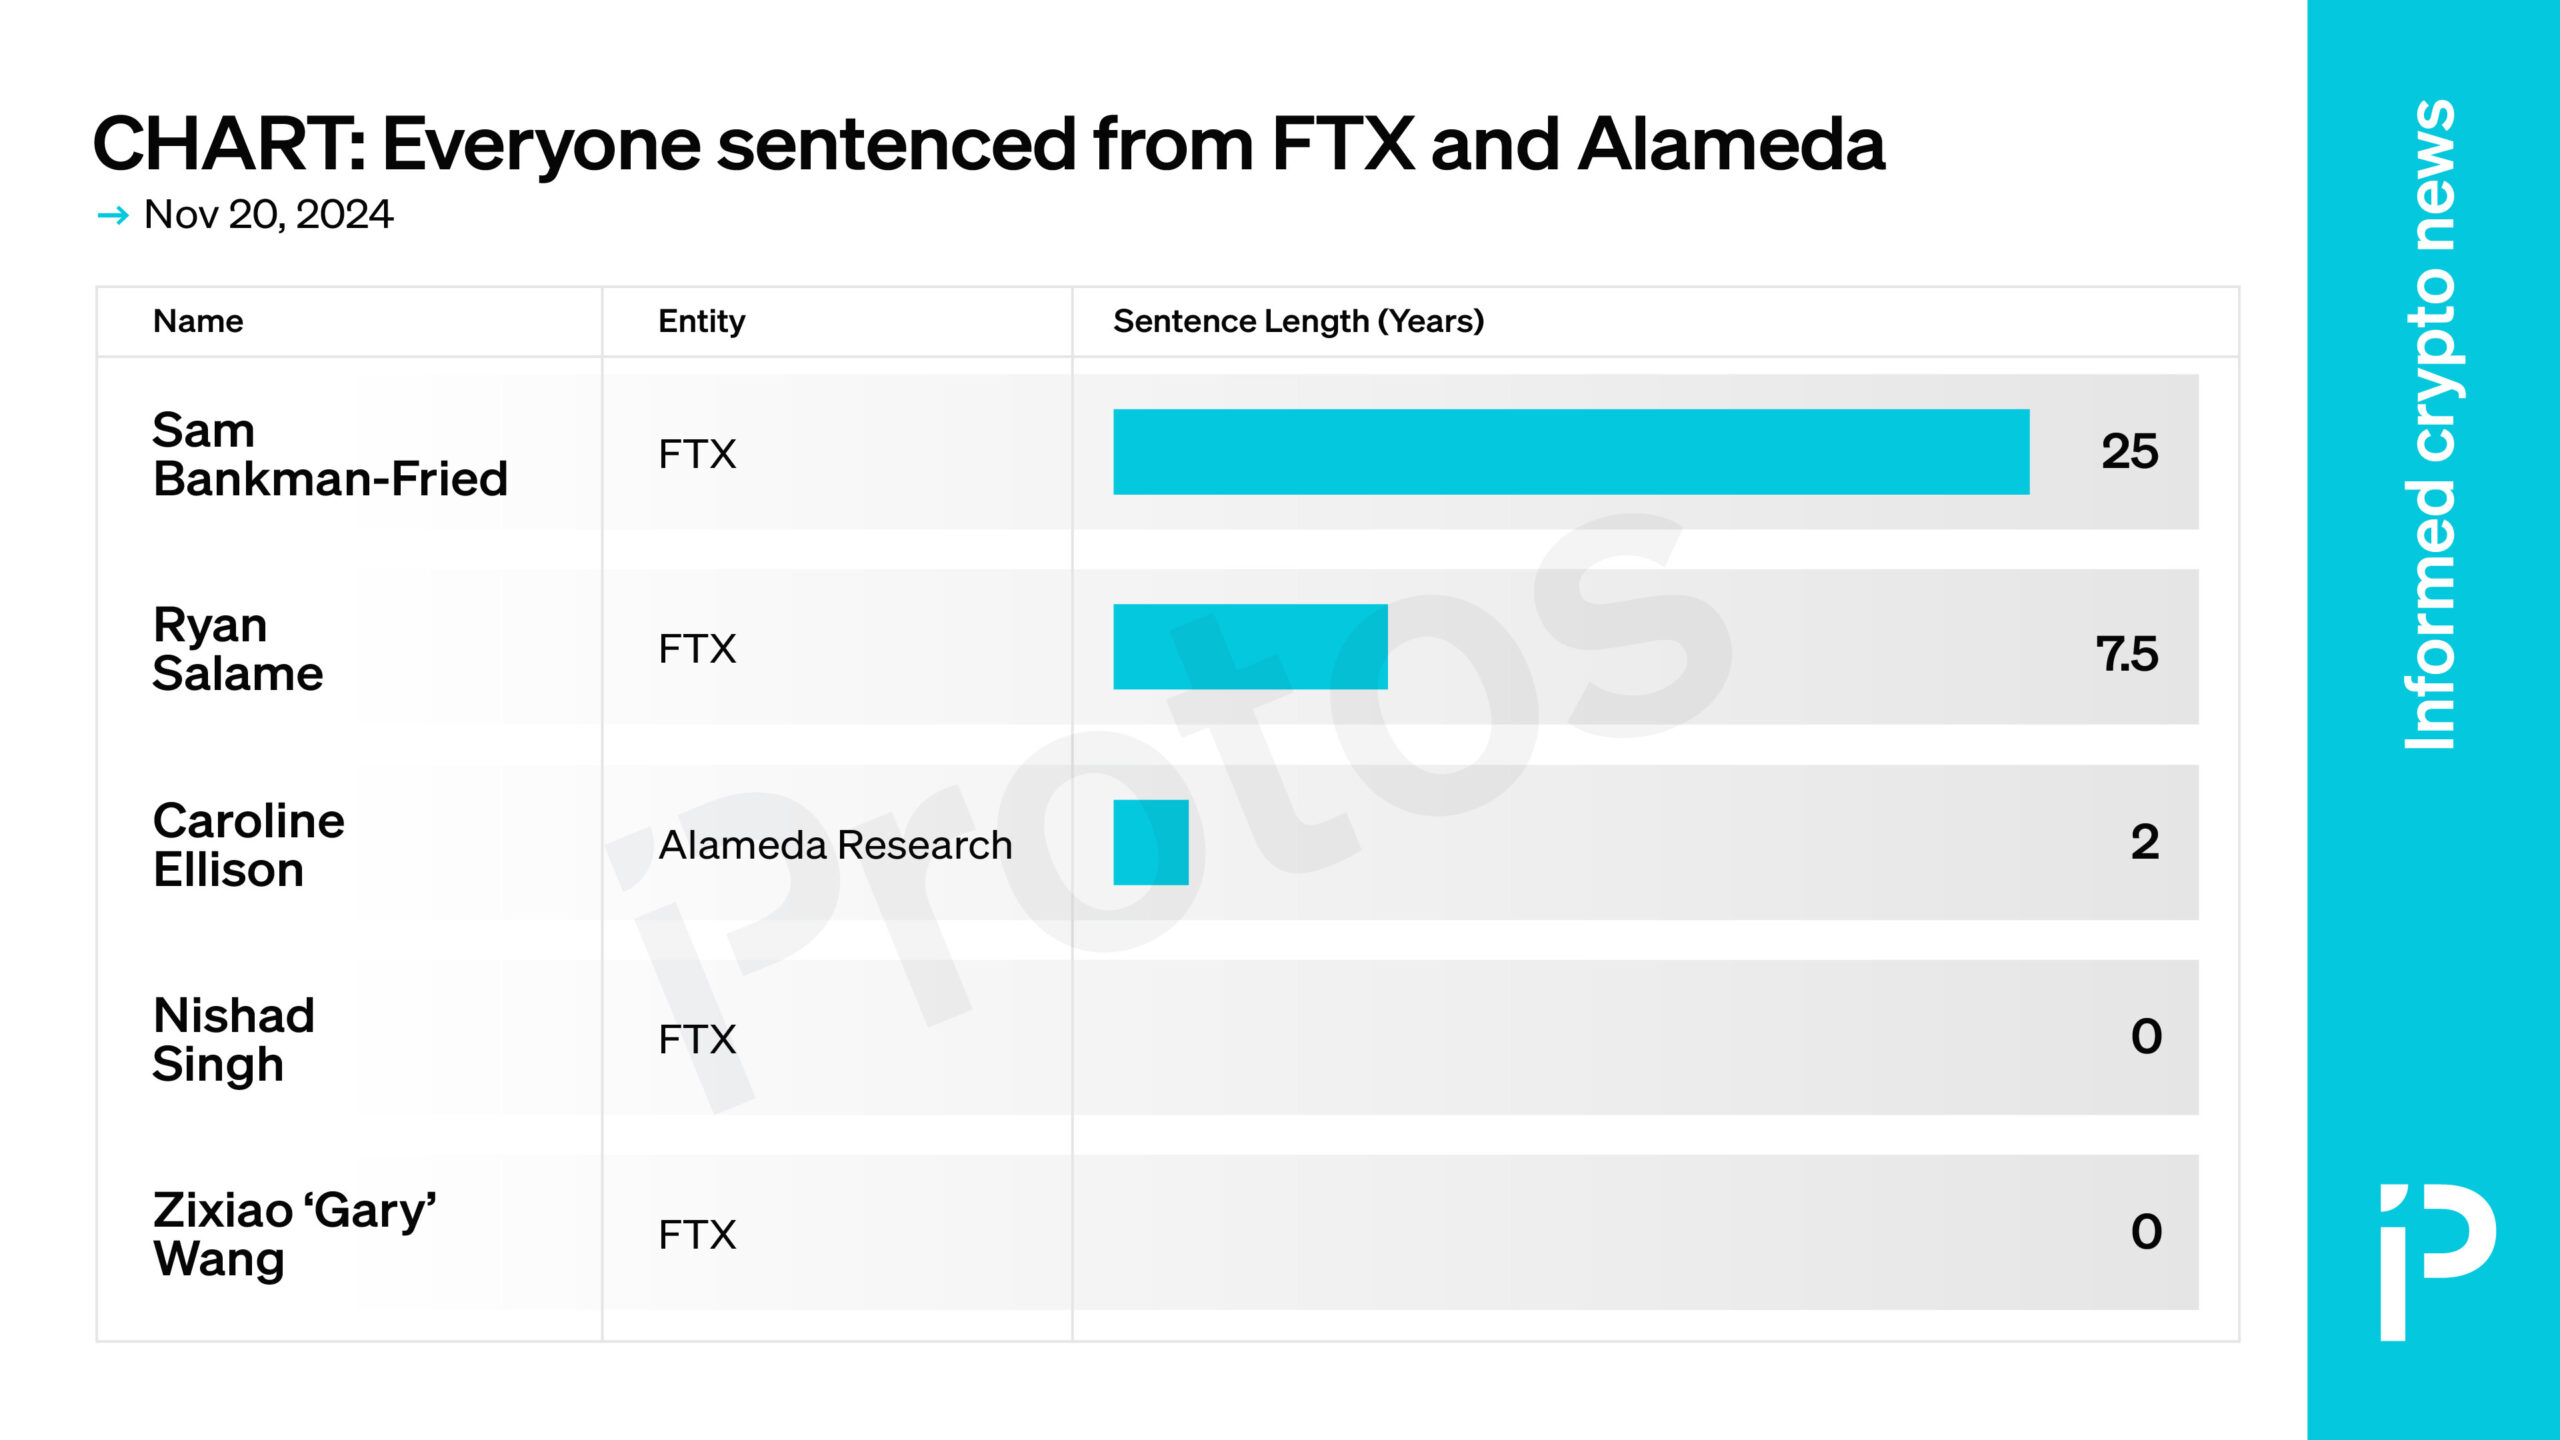
Task: Click Caroline Ellison's 2-year bar
Action: (1151, 842)
